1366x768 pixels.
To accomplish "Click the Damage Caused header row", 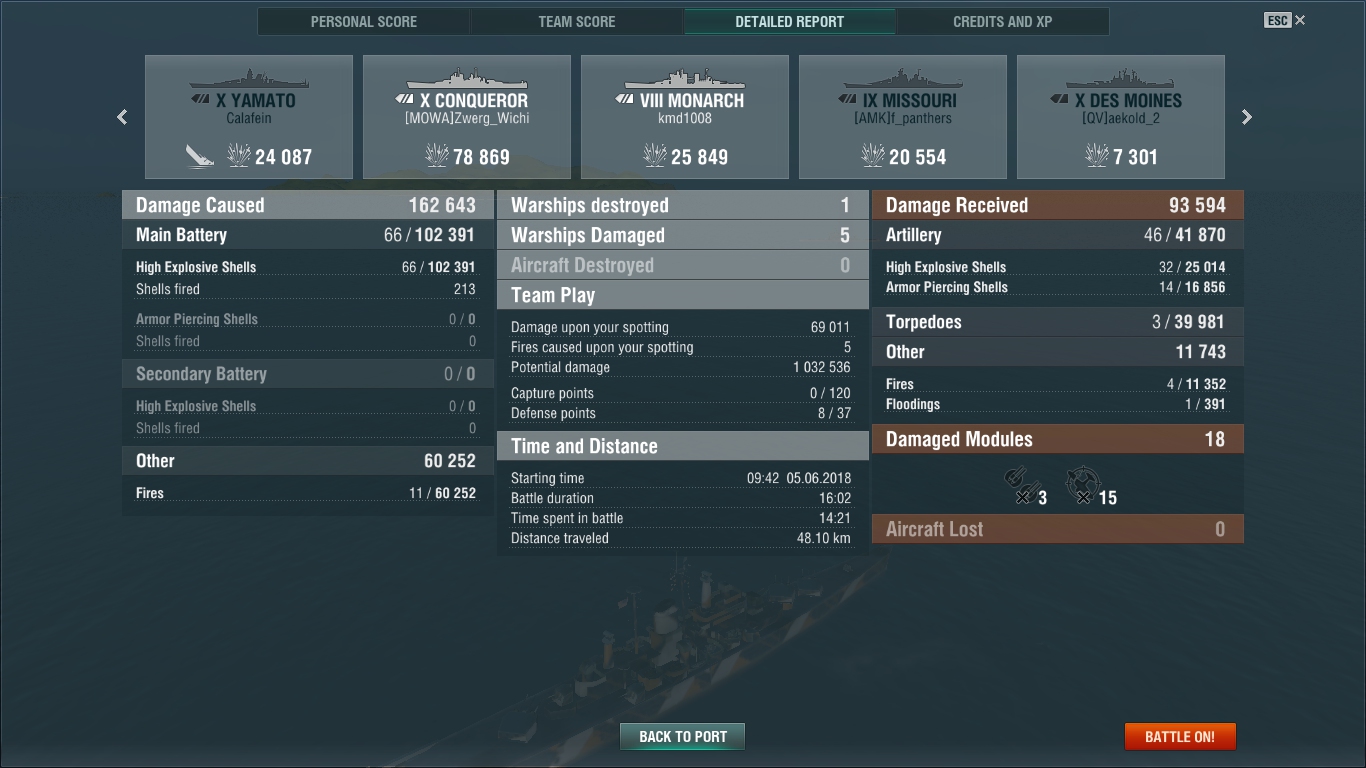I will (x=307, y=205).
